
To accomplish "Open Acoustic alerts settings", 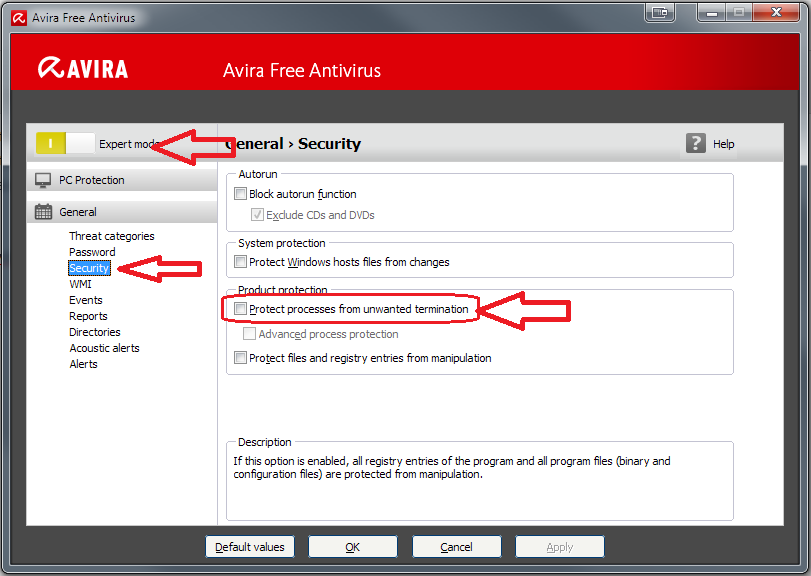I will (x=104, y=348).
